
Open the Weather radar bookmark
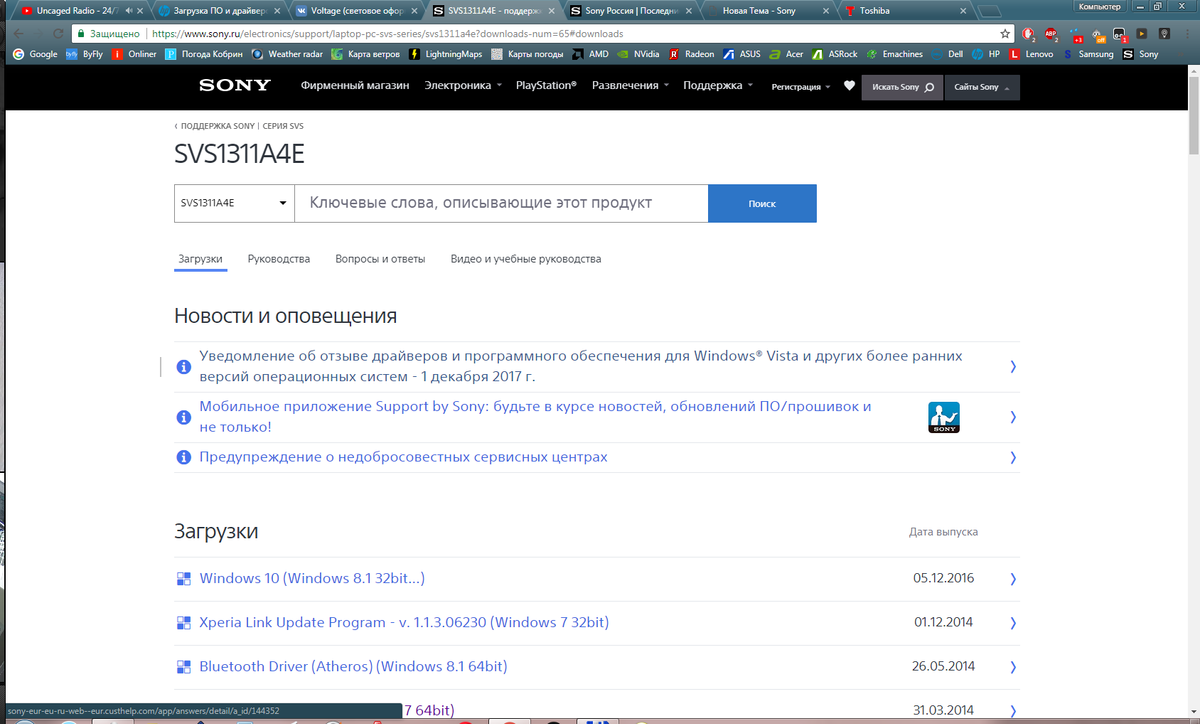(287, 54)
